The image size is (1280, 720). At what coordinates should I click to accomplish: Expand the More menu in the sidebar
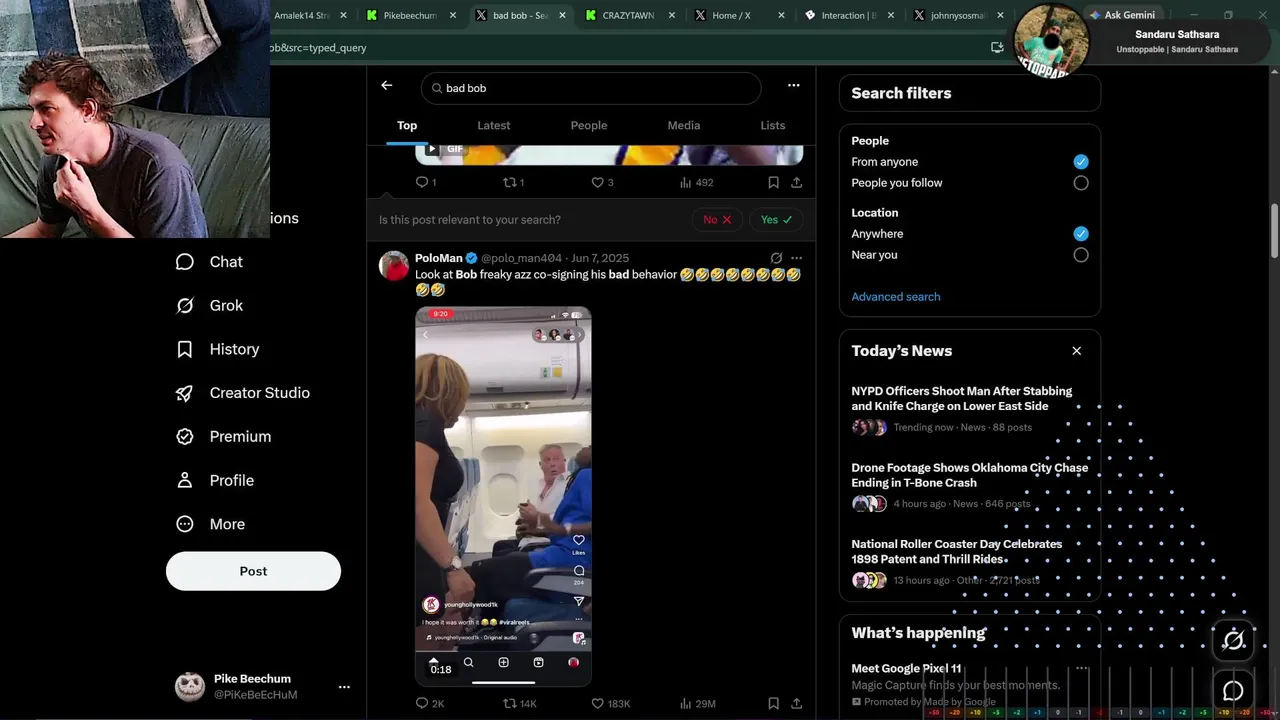pyautogui.click(x=211, y=524)
